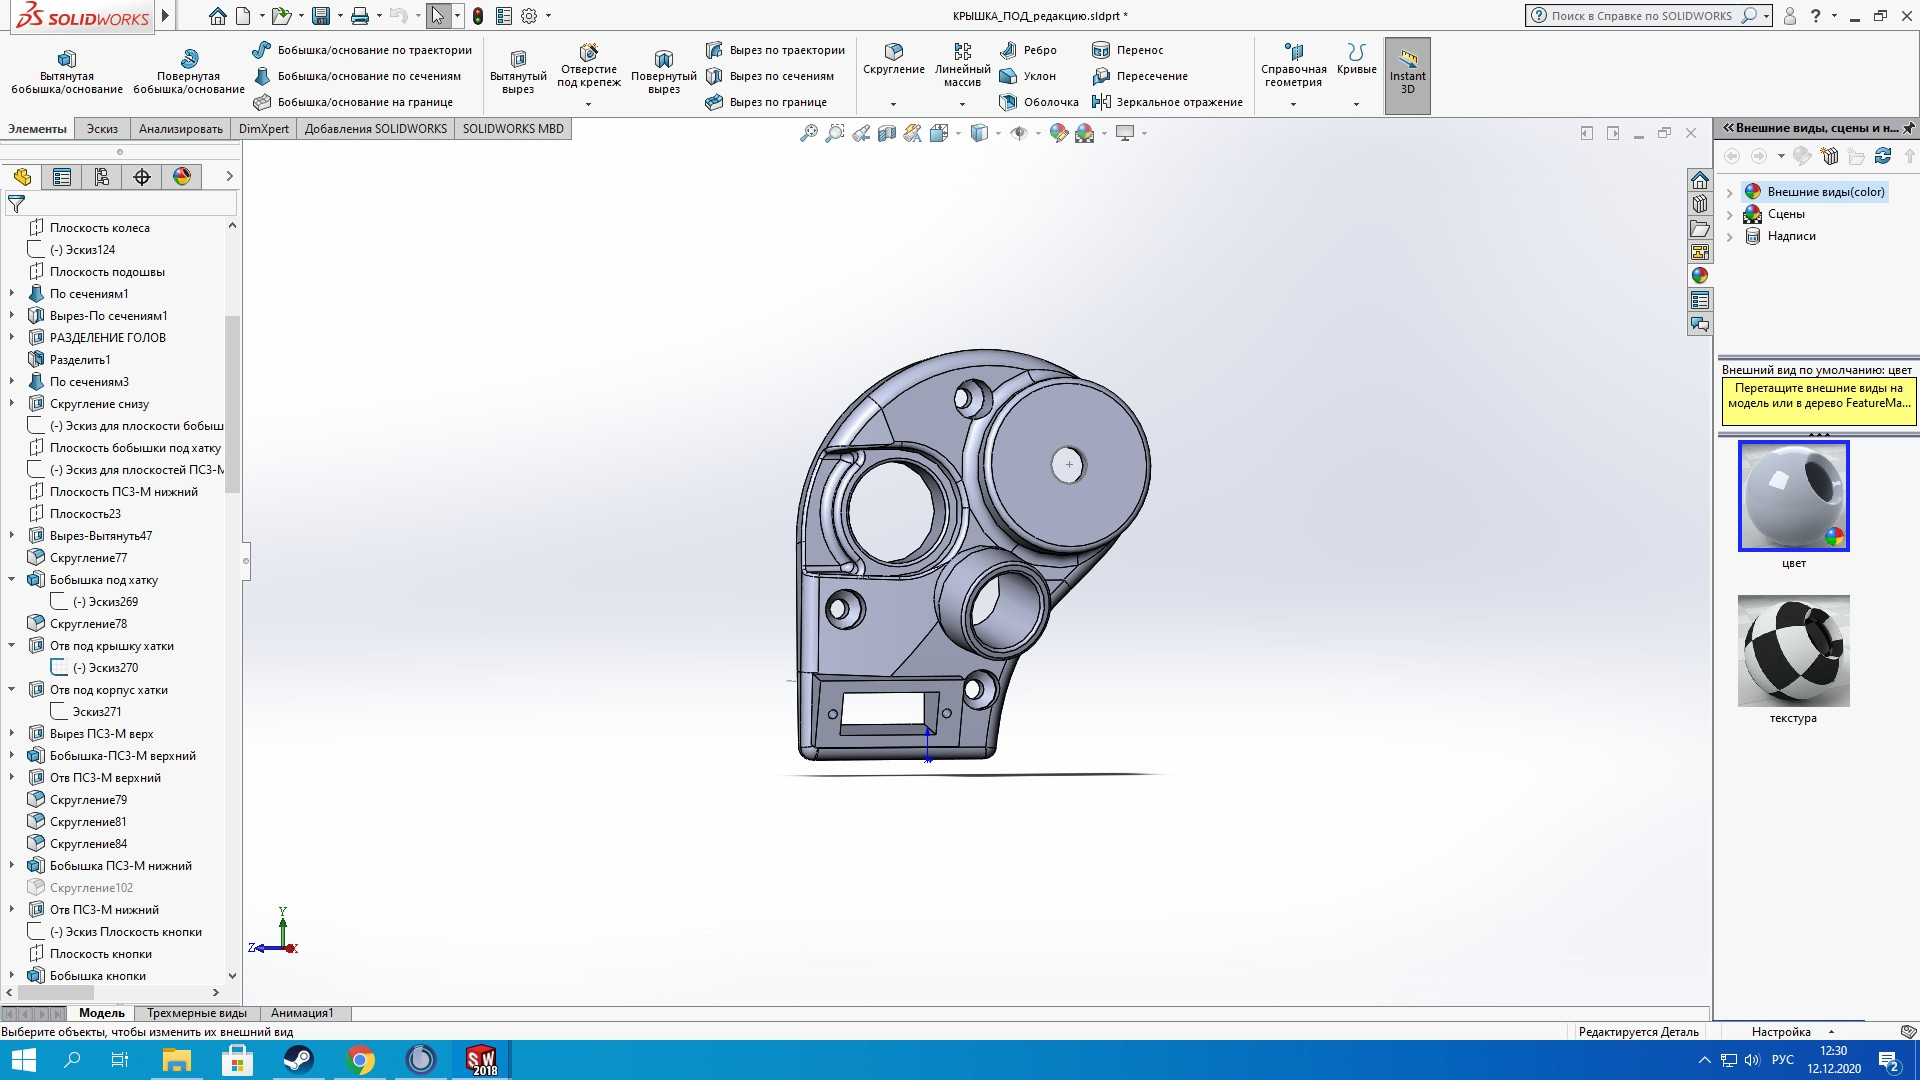Click Вырез по сечениям

[x=770, y=76]
